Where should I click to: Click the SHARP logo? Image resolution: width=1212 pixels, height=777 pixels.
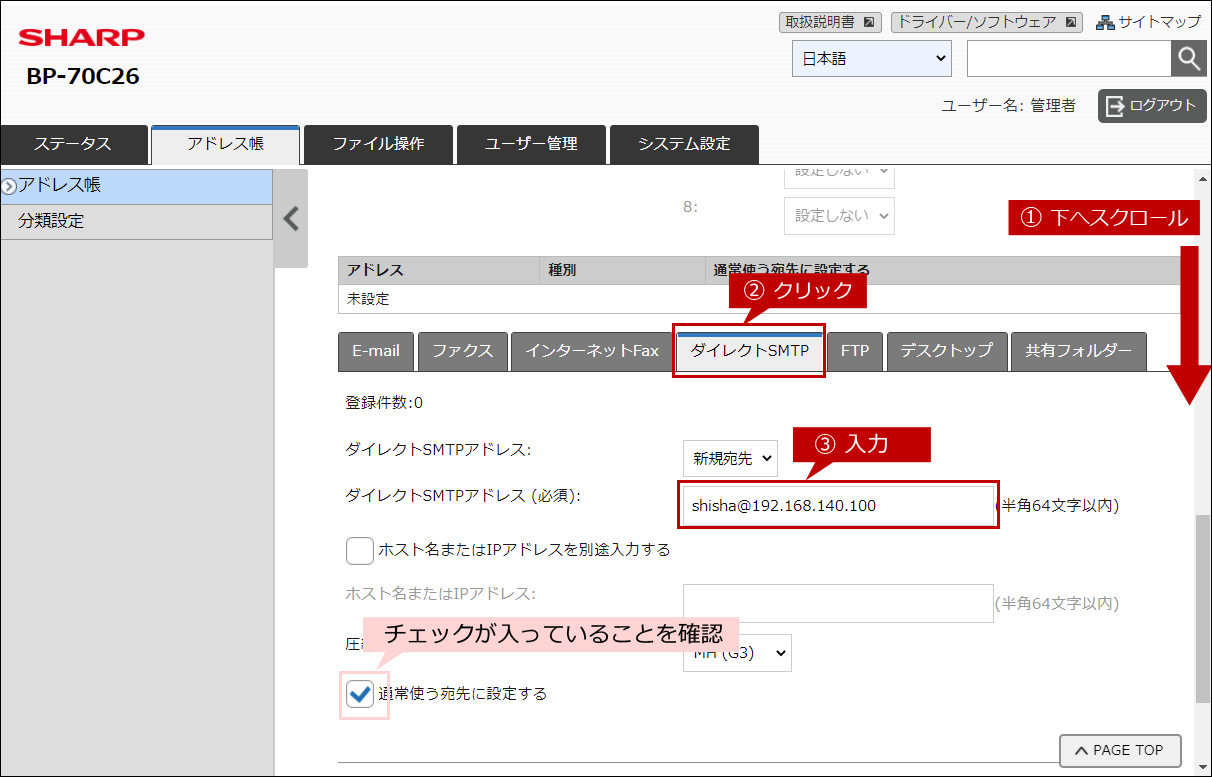click(81, 38)
